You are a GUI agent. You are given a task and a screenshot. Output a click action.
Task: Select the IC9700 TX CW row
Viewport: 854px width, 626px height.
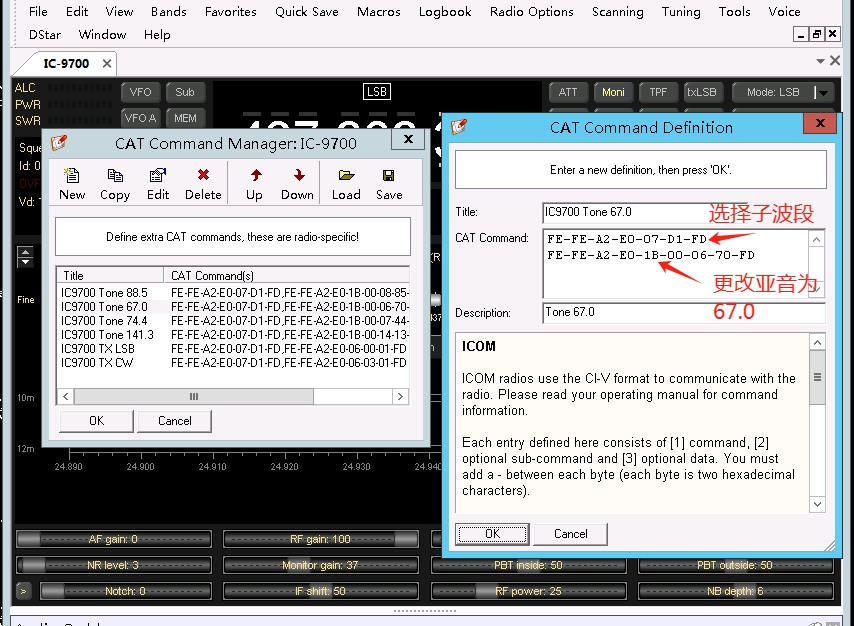point(233,363)
